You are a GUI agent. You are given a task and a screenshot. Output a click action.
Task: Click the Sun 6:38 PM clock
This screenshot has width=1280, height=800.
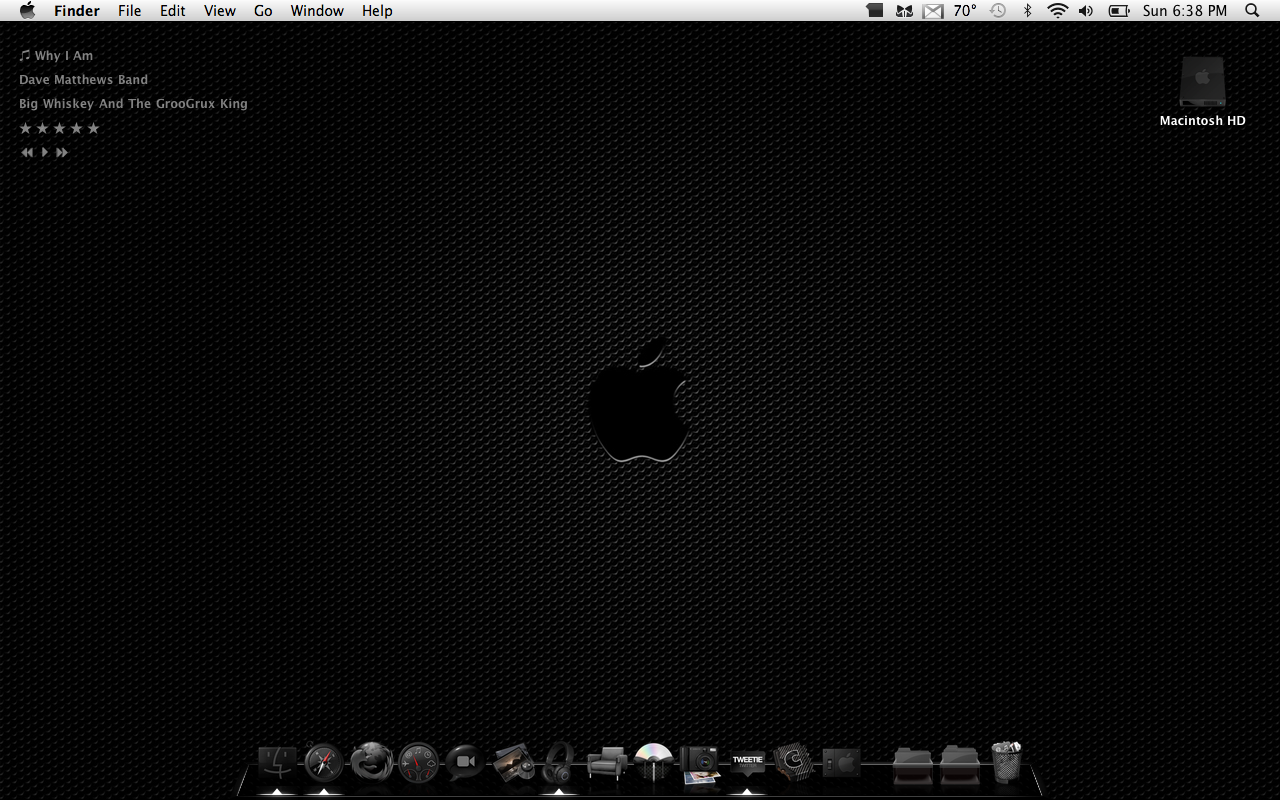pyautogui.click(x=1185, y=11)
